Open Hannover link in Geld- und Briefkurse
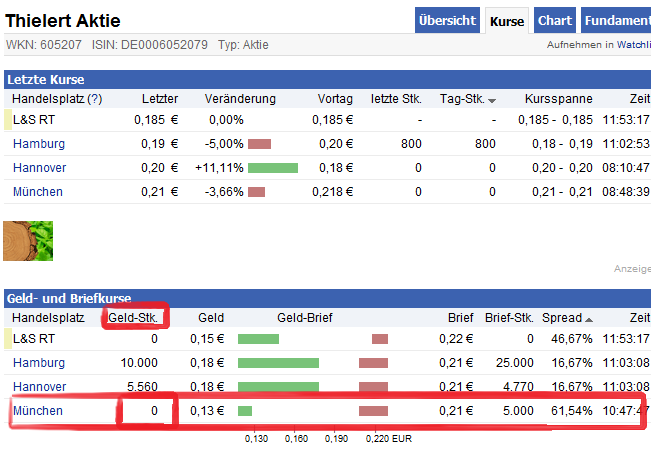 pos(39,386)
